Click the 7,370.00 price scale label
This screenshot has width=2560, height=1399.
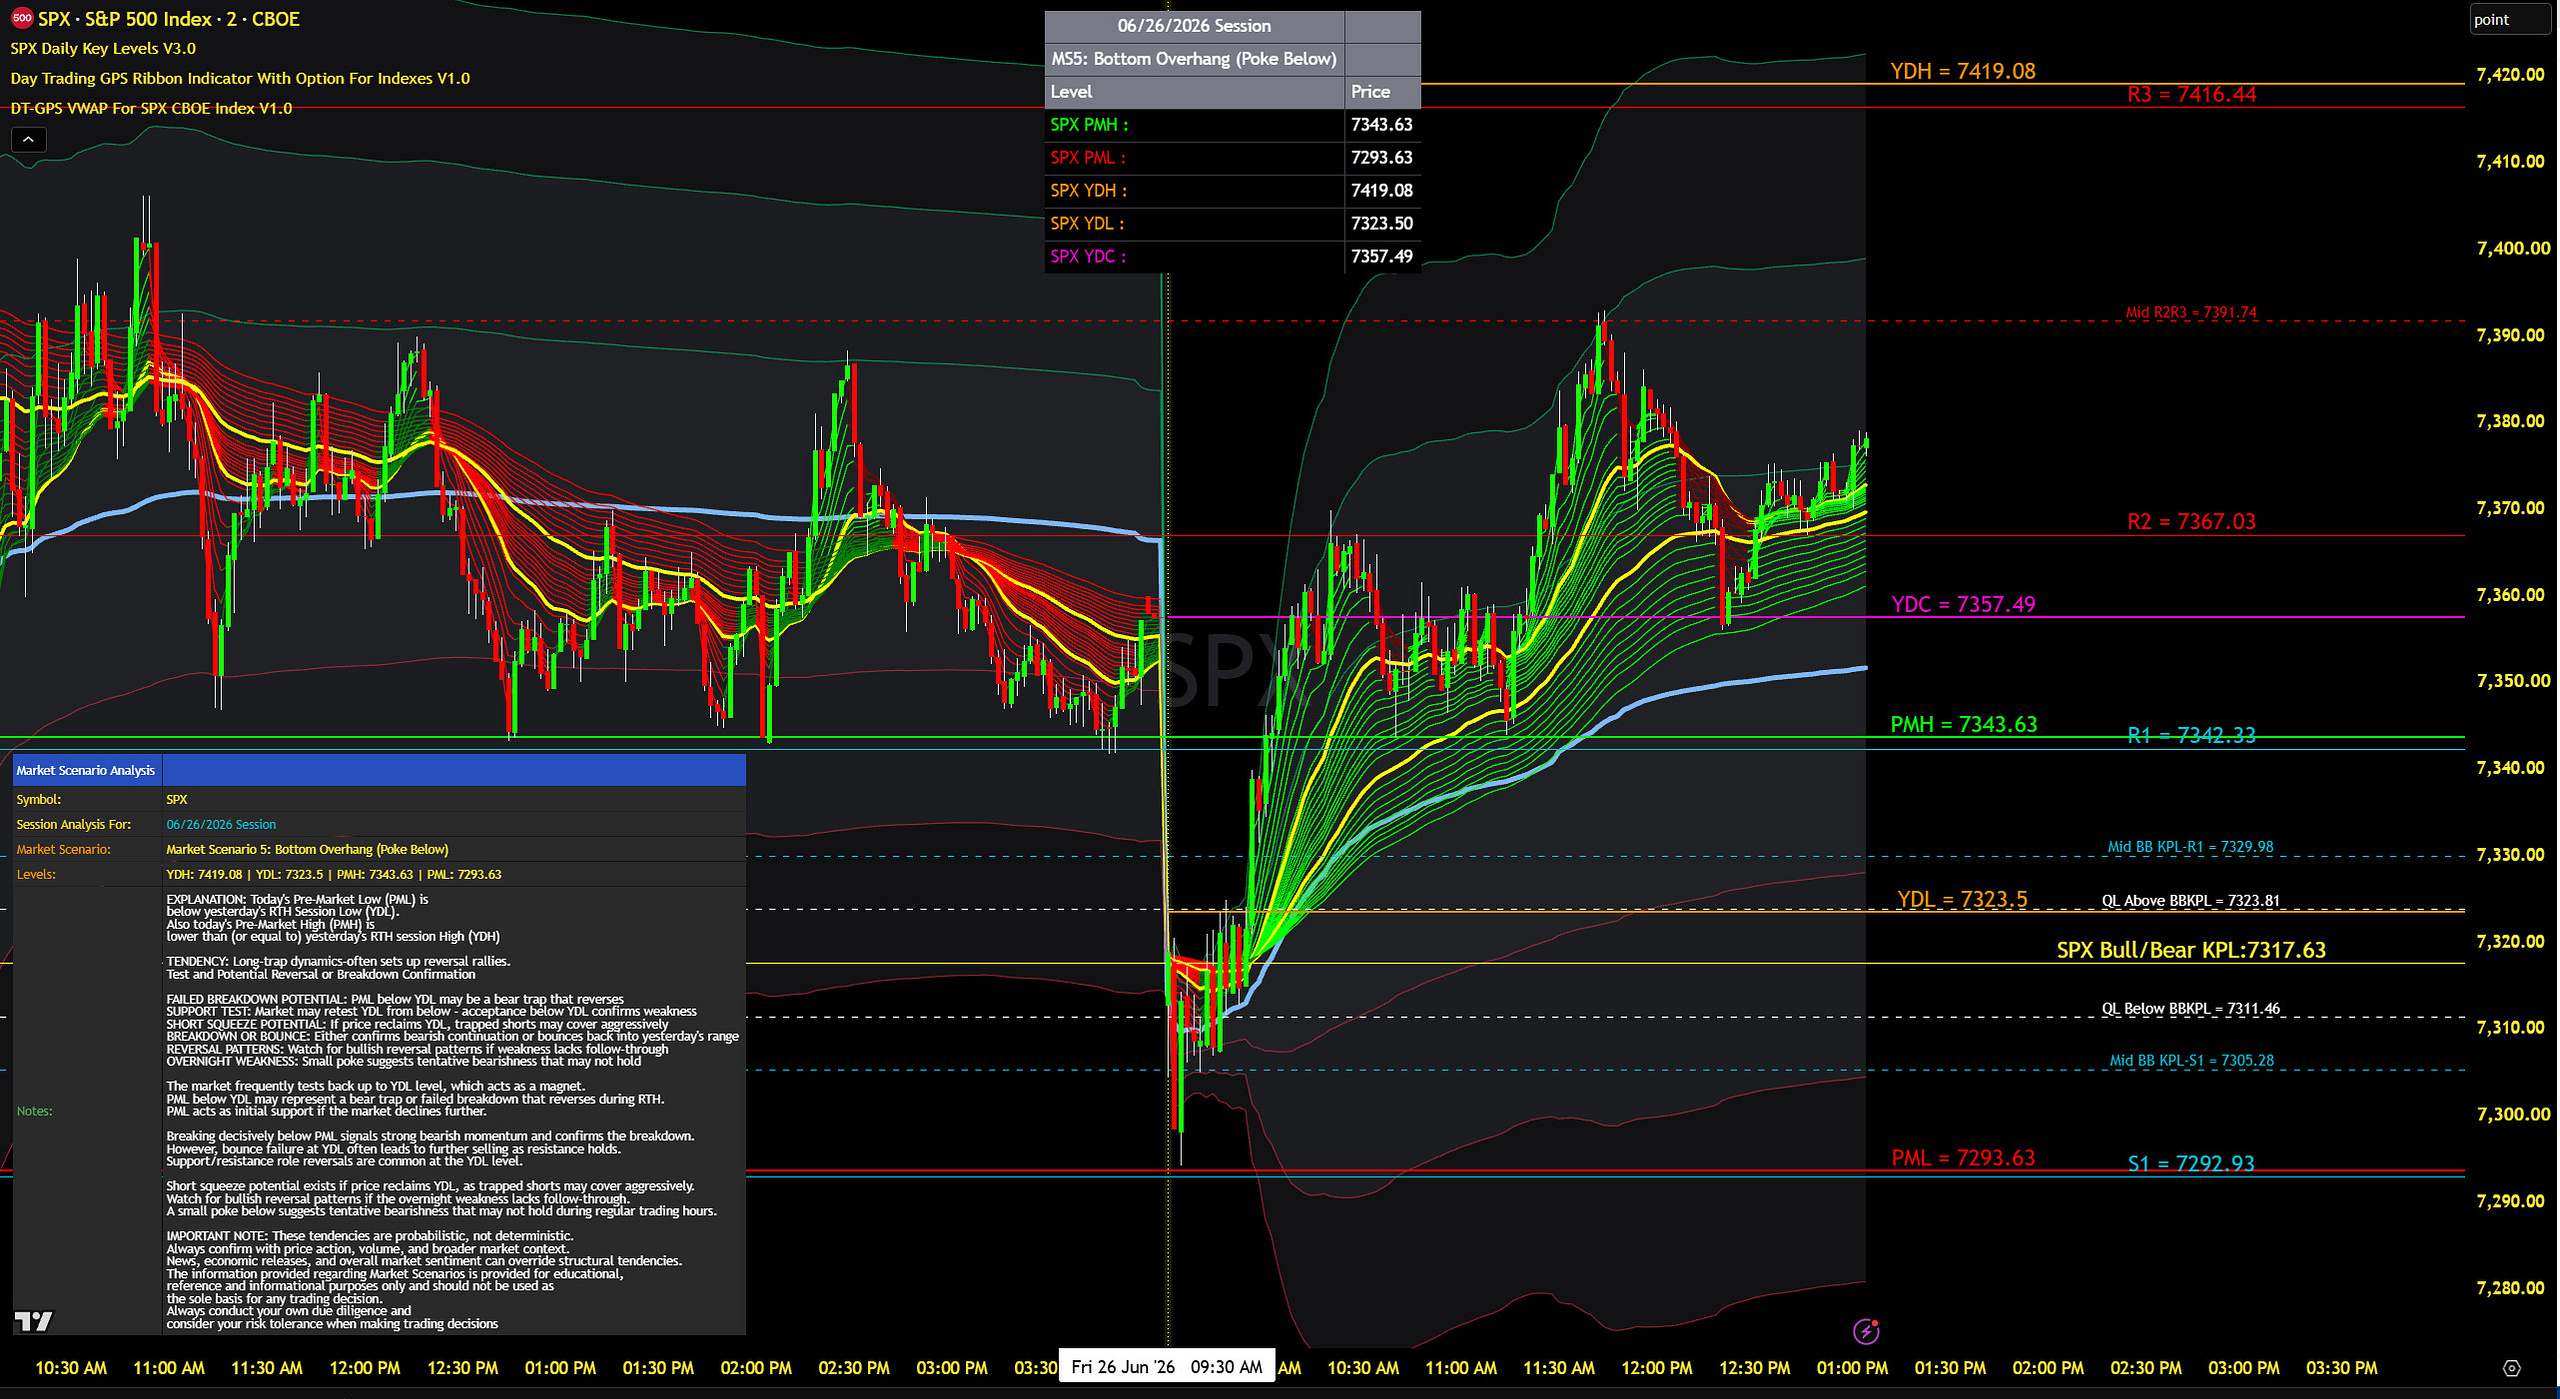(x=2510, y=508)
